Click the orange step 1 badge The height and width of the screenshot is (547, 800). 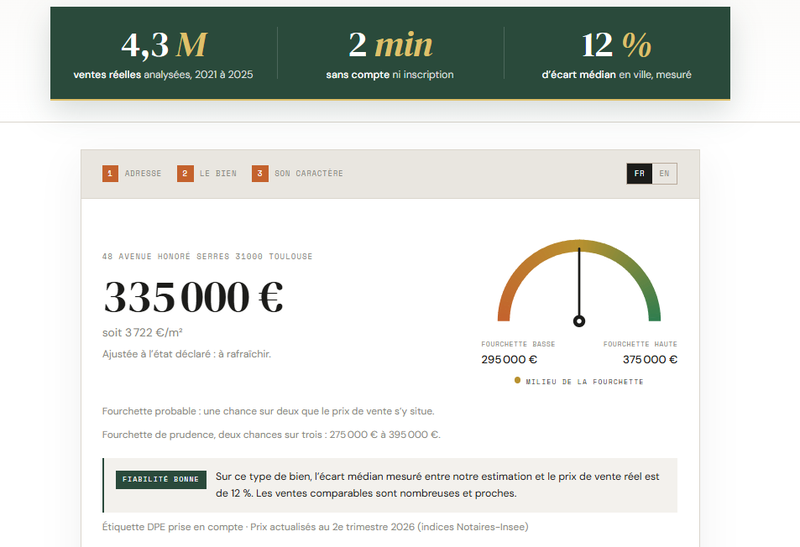pyautogui.click(x=110, y=173)
